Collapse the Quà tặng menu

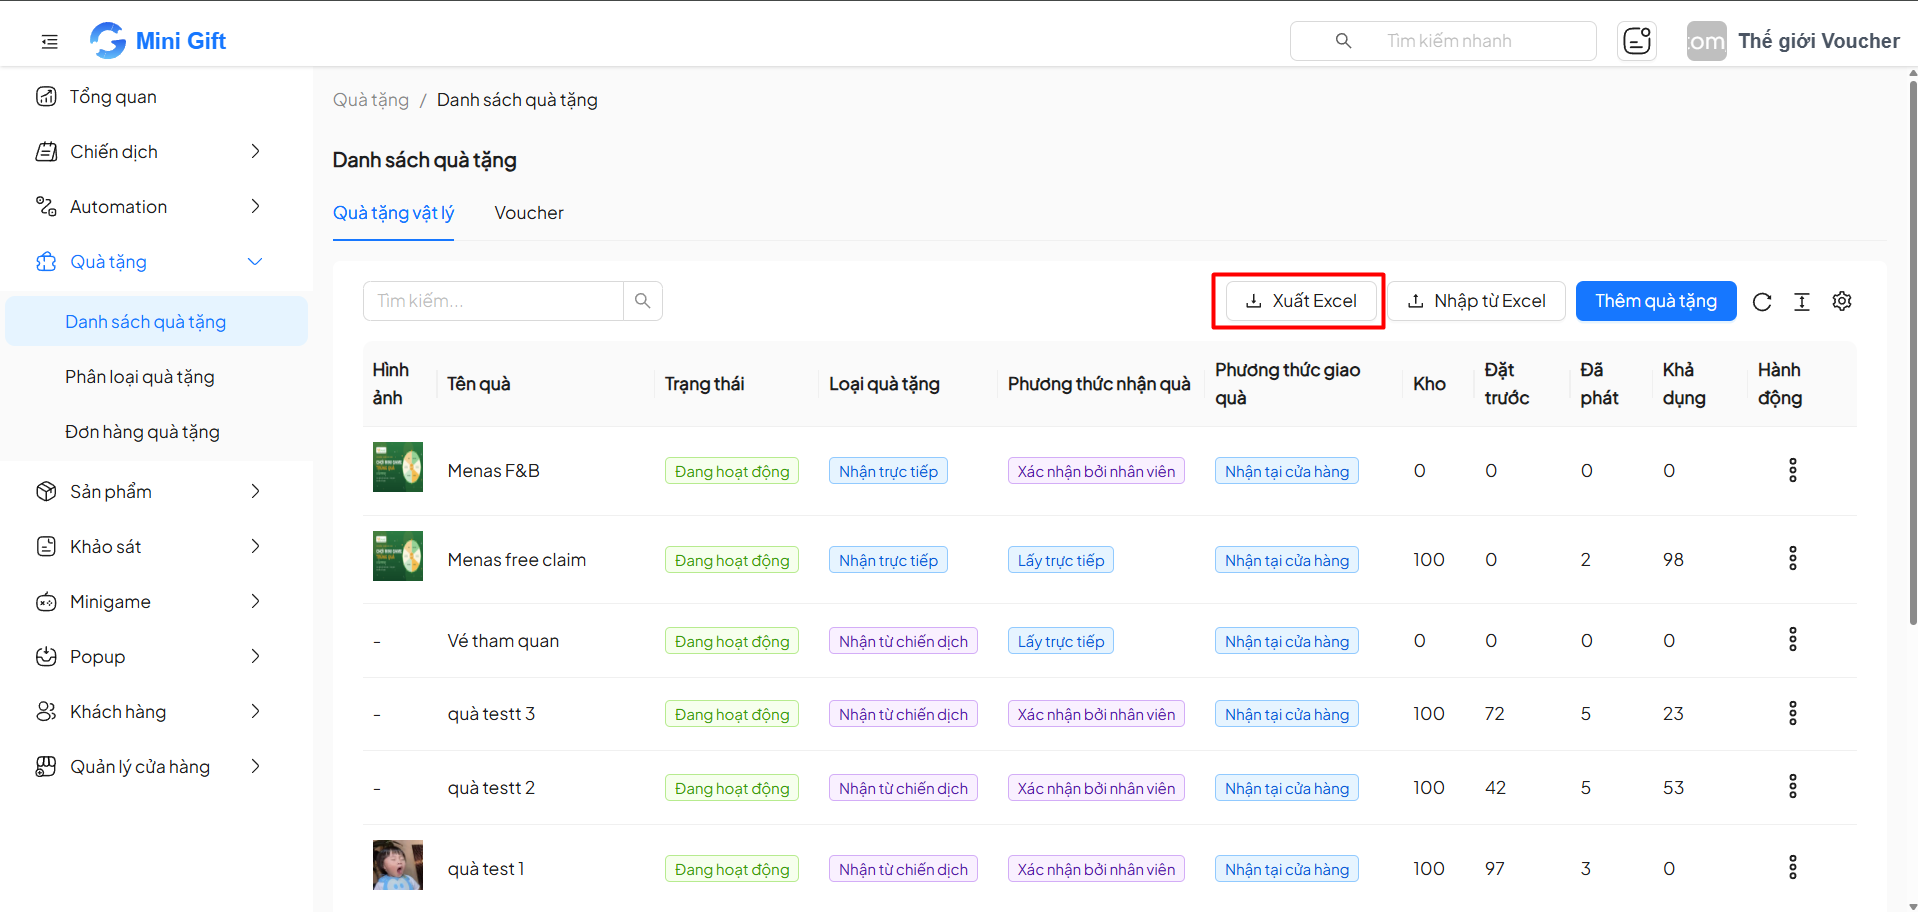pyautogui.click(x=155, y=262)
